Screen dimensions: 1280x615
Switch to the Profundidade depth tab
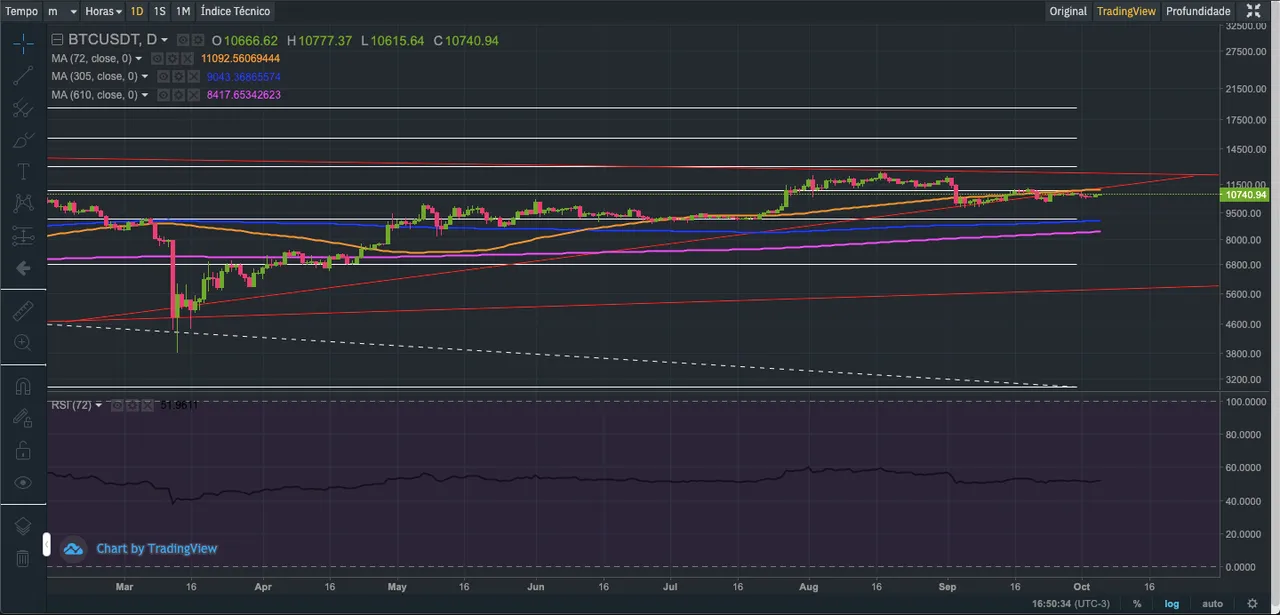pyautogui.click(x=1198, y=11)
